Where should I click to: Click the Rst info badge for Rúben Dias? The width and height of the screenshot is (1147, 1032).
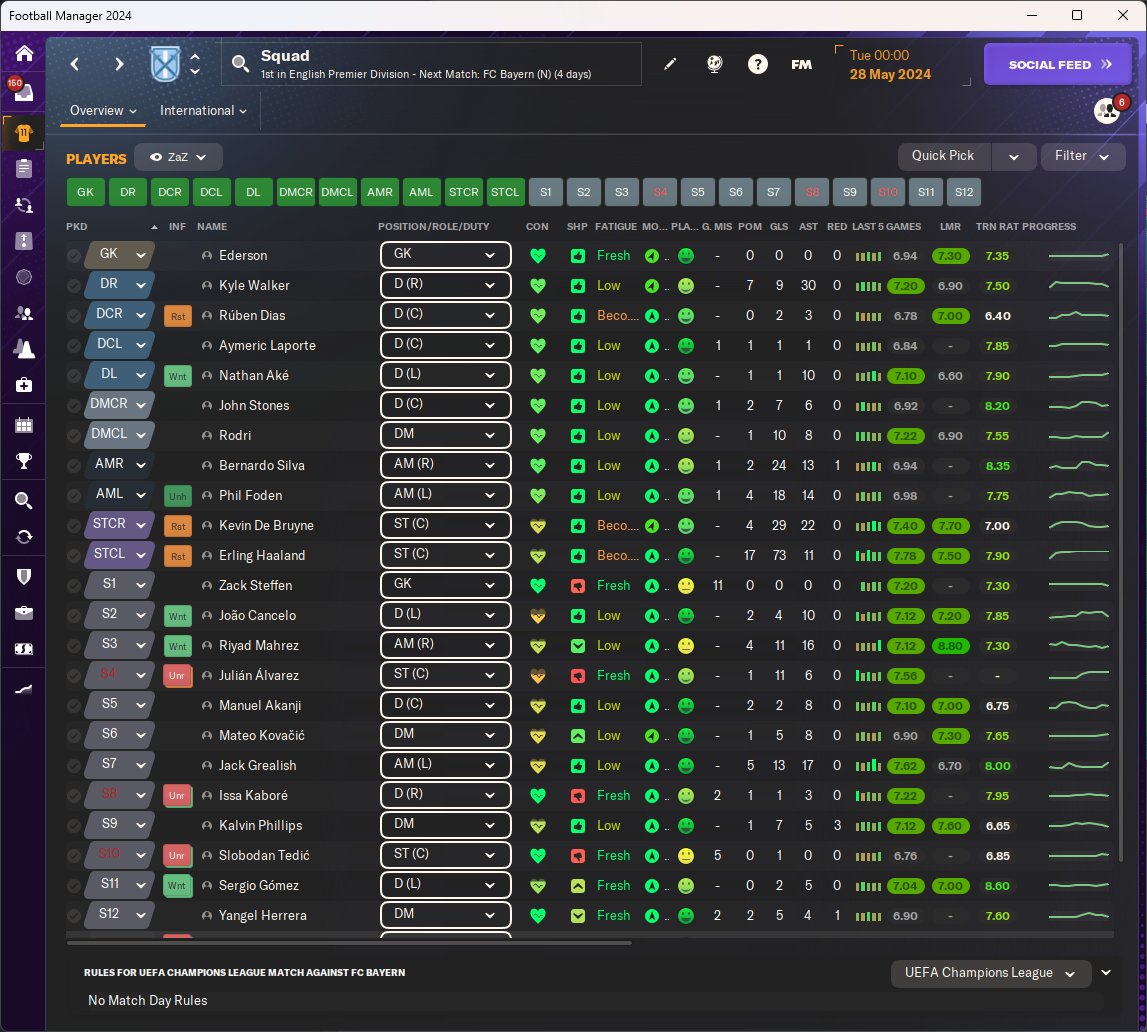178,316
